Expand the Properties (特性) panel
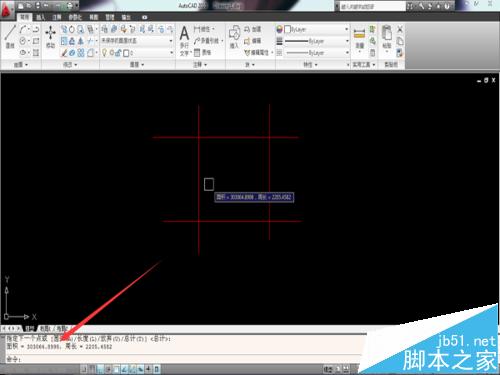 (x=310, y=64)
